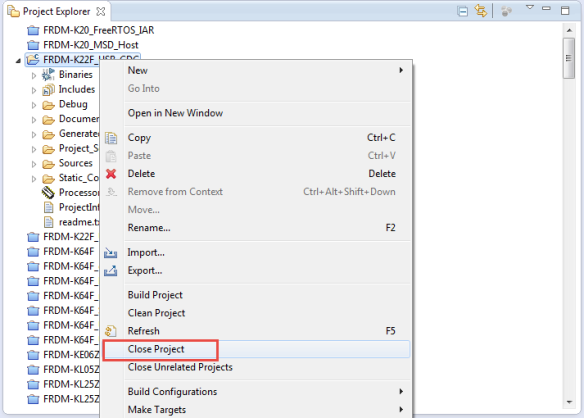Expand the Static_Code folder arrow
The height and width of the screenshot is (418, 584).
[34, 179]
